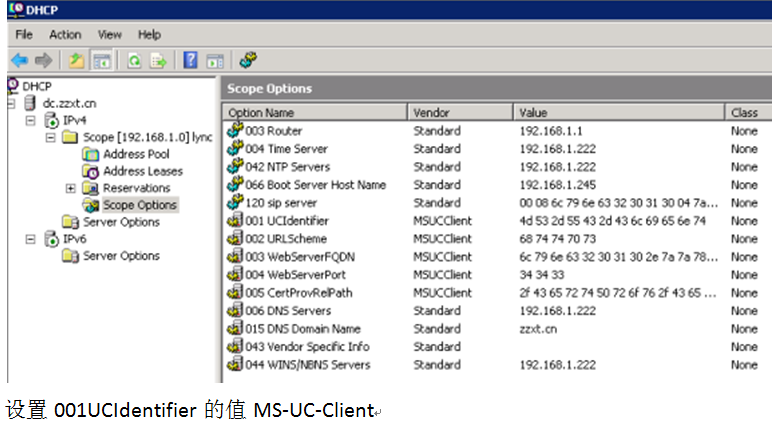772x433 pixels.
Task: Click value zzxt.cn for DNS Domain Name
Action: (x=538, y=329)
